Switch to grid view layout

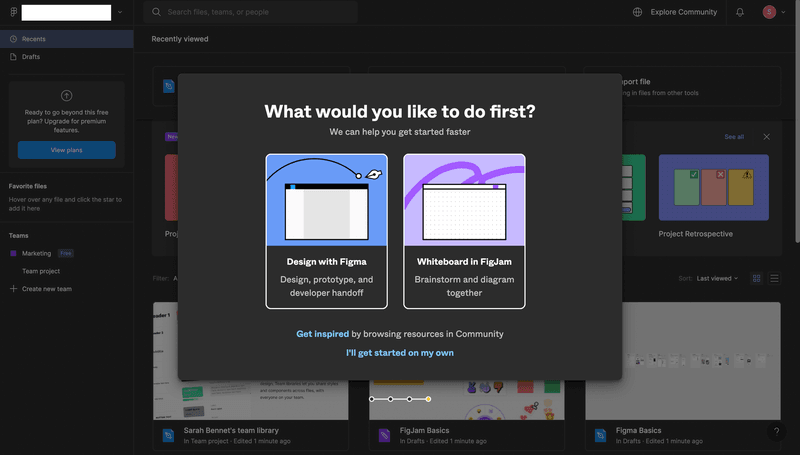pyautogui.click(x=757, y=278)
